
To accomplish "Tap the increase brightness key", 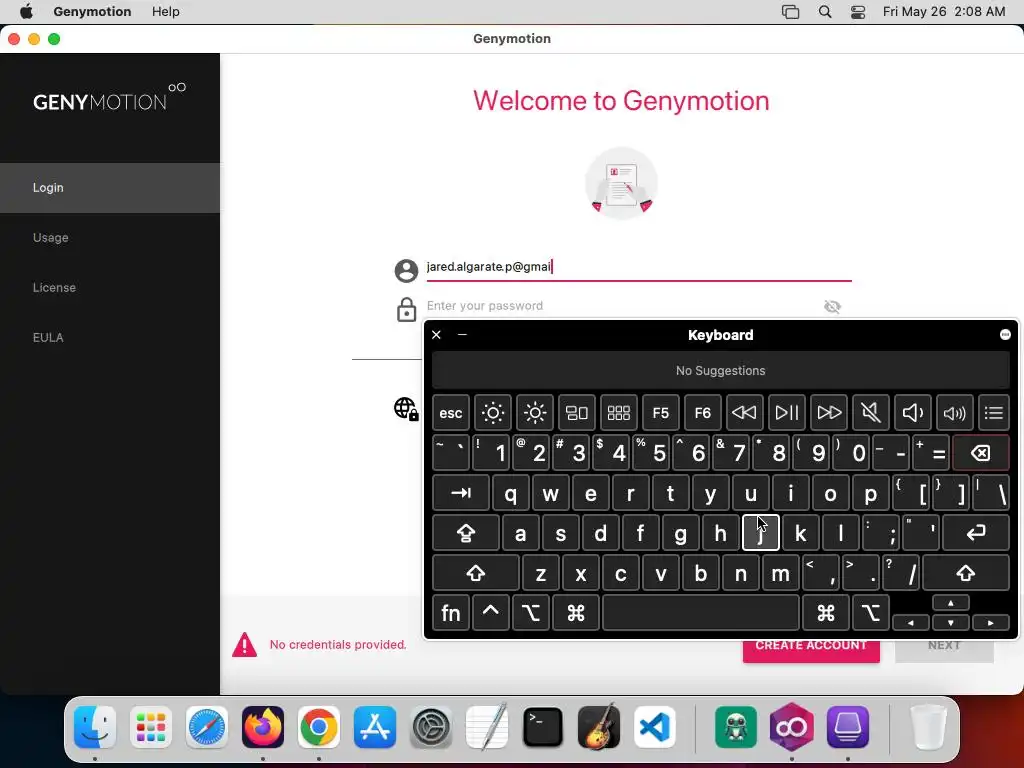I will coord(535,413).
